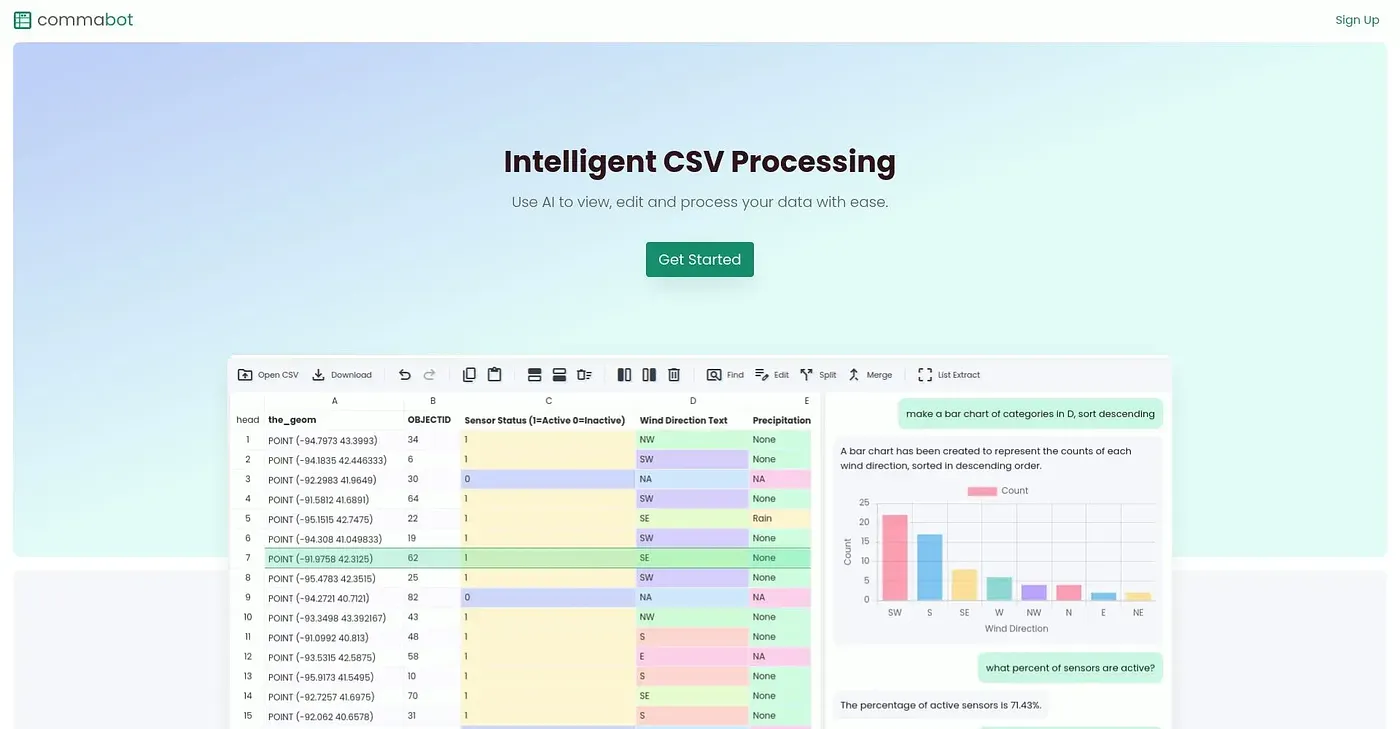Click the Open CSV toolbar button
The height and width of the screenshot is (729, 1400).
(x=268, y=375)
